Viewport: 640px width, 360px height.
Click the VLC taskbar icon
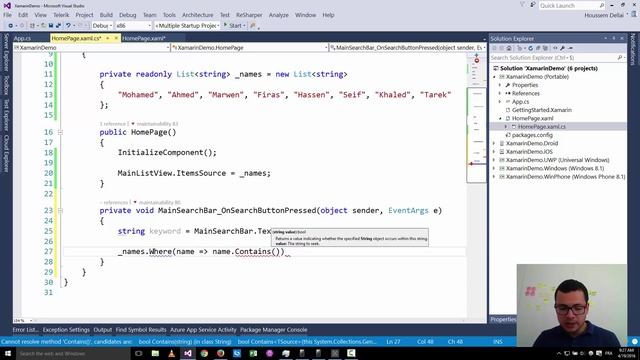171,353
